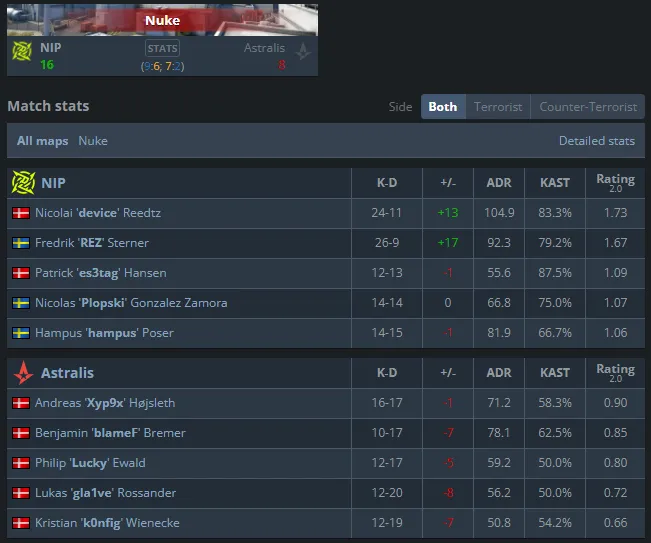
Task: Click Lucky's 0.80 rating value
Action: point(615,462)
